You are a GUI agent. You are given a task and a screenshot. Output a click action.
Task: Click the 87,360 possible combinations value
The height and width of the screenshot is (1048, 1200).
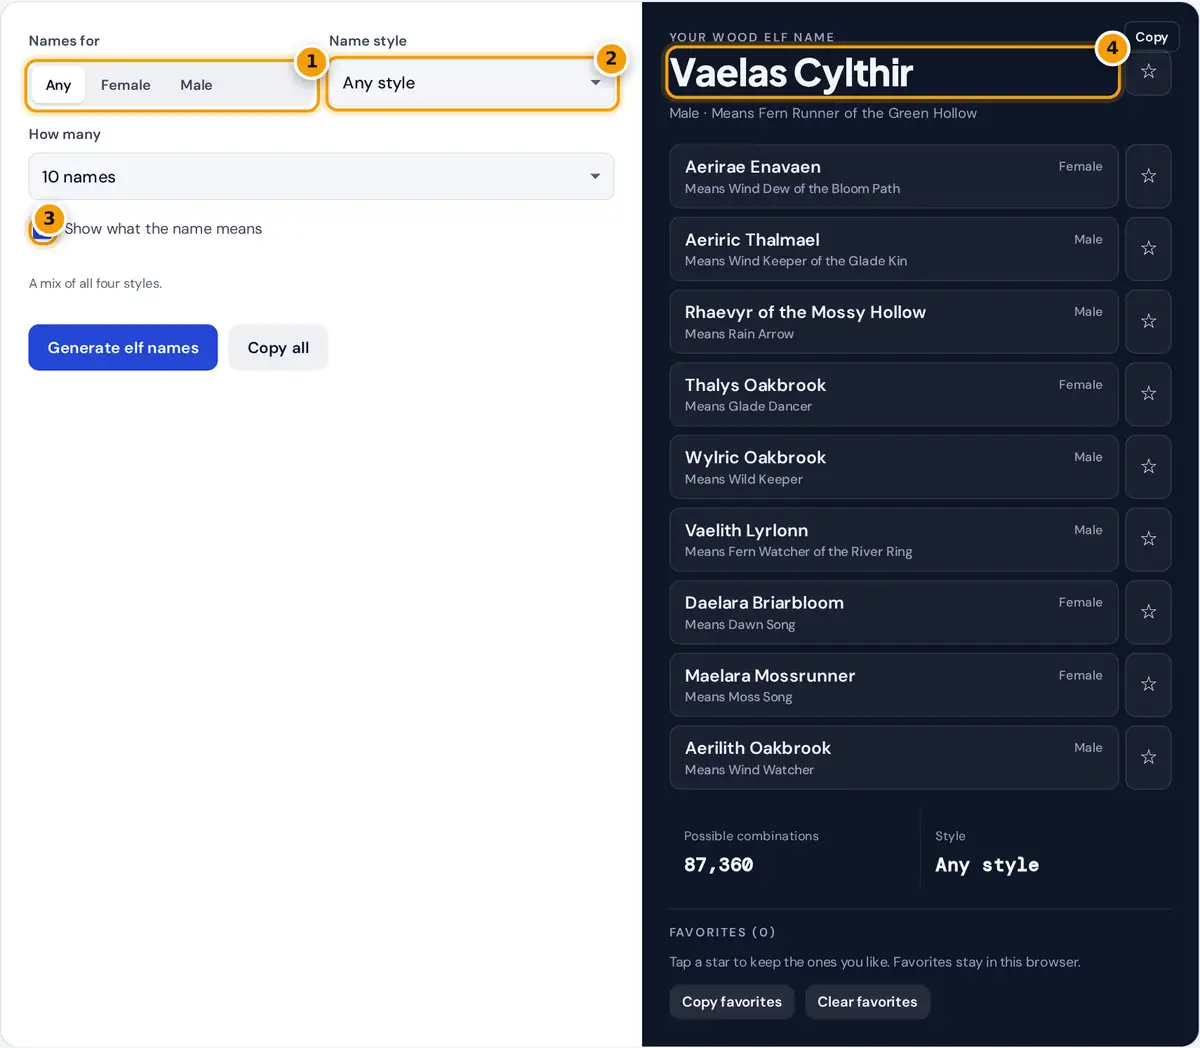click(719, 865)
